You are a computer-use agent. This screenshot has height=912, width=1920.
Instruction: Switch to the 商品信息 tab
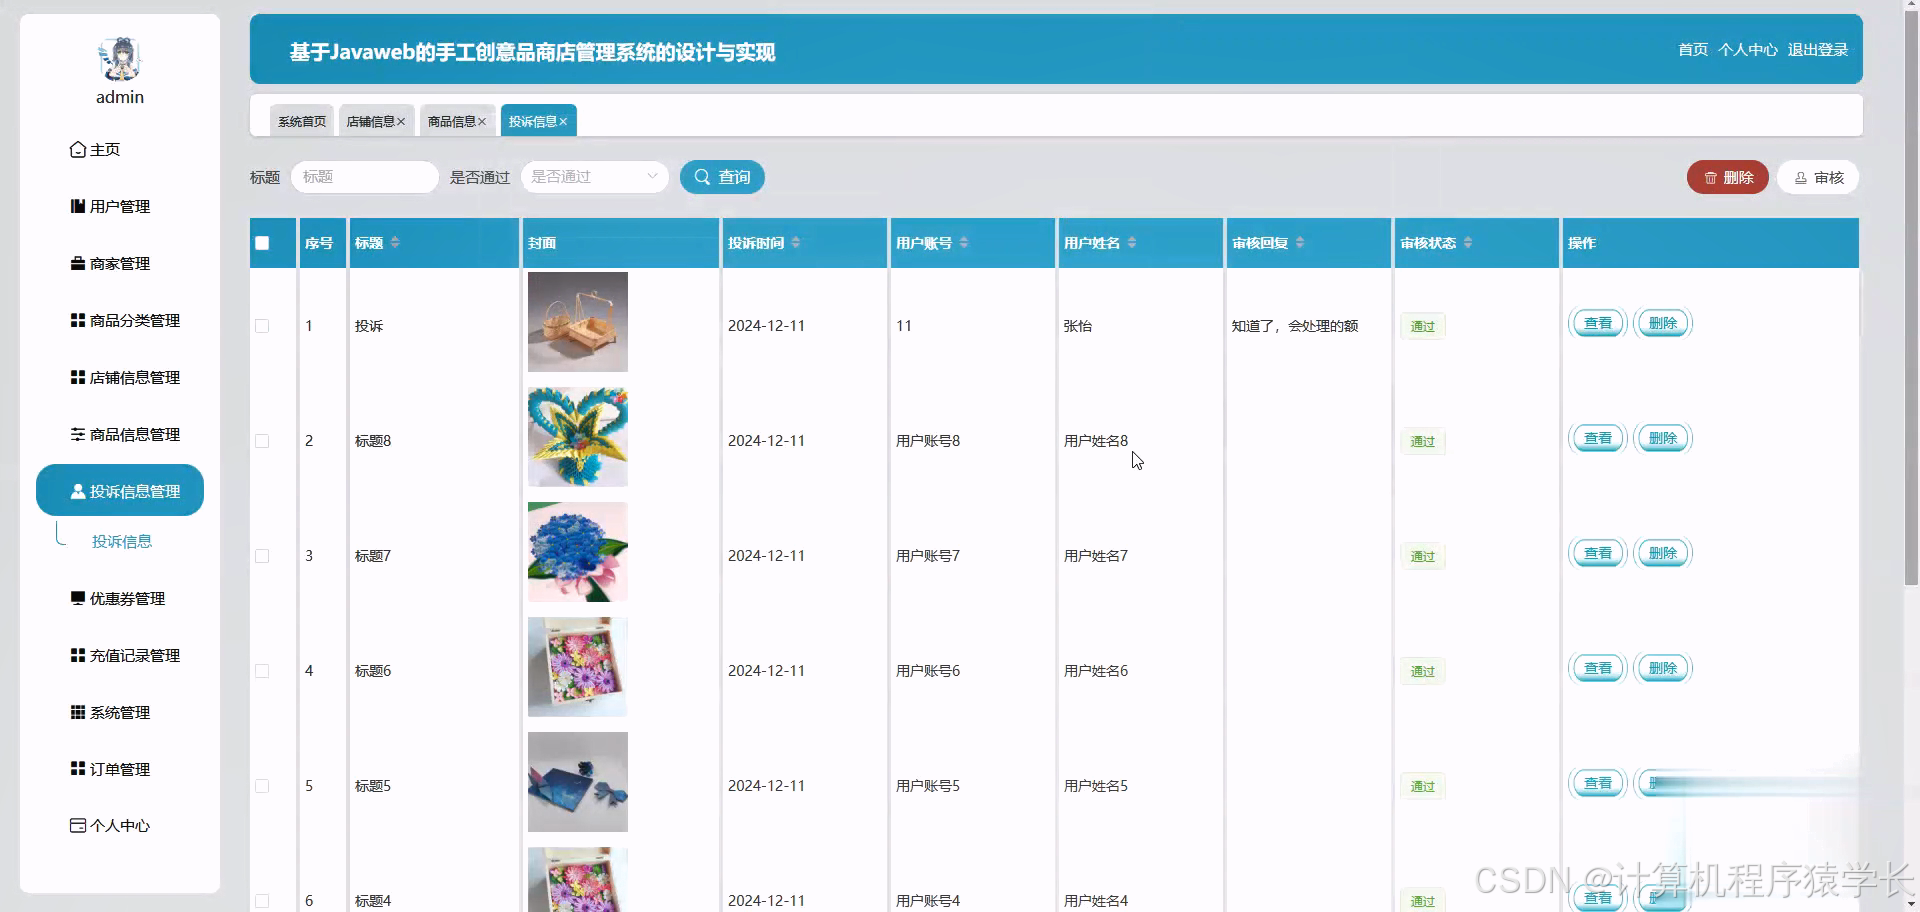(x=451, y=120)
